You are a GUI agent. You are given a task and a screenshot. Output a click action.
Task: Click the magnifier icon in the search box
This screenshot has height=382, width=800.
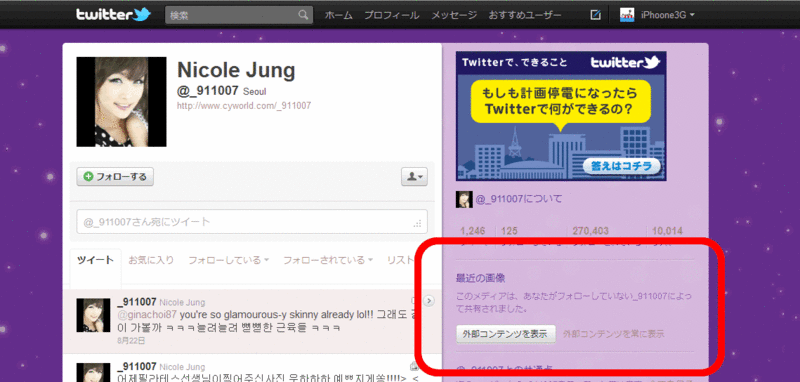point(304,15)
